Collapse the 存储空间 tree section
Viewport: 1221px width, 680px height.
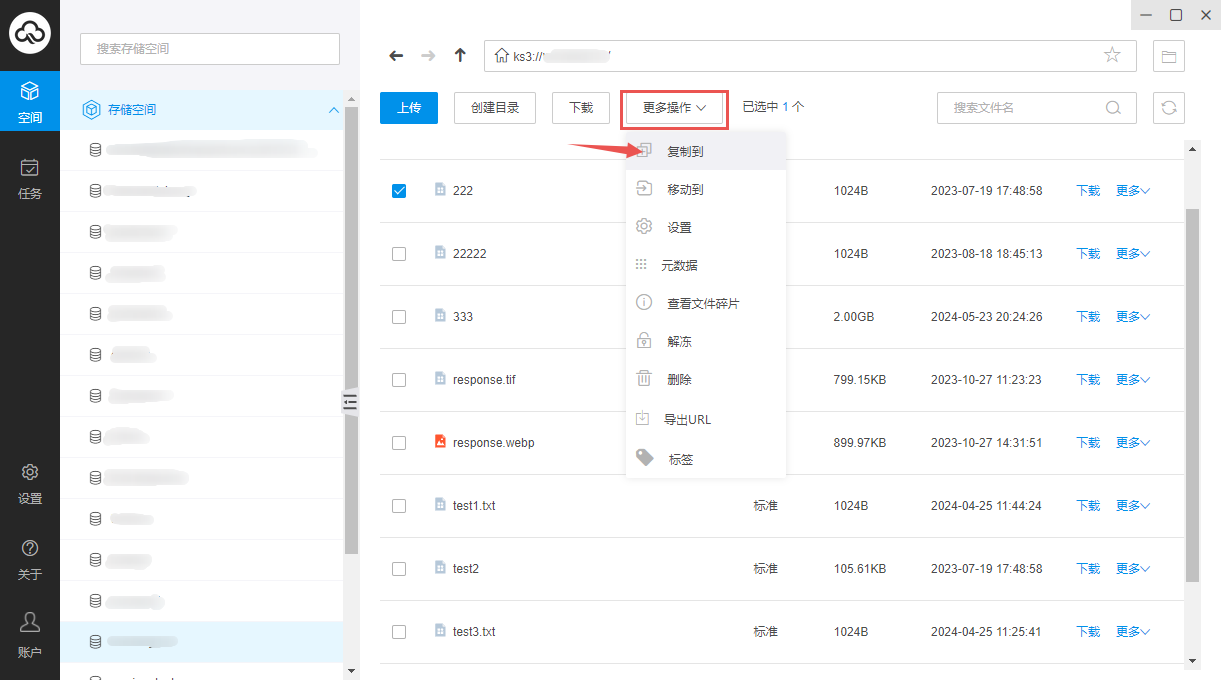tap(334, 110)
